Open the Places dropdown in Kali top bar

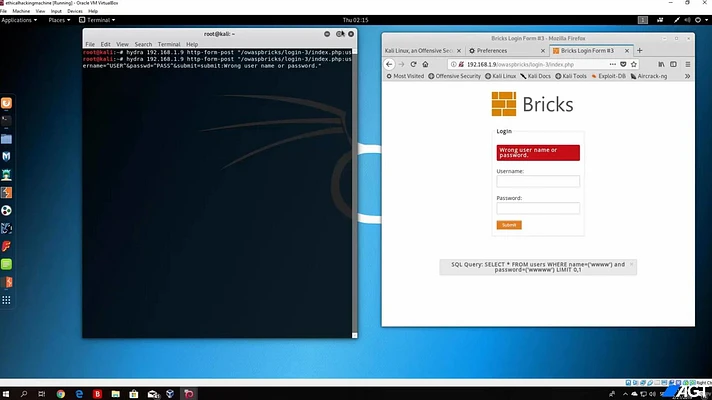click(x=59, y=20)
